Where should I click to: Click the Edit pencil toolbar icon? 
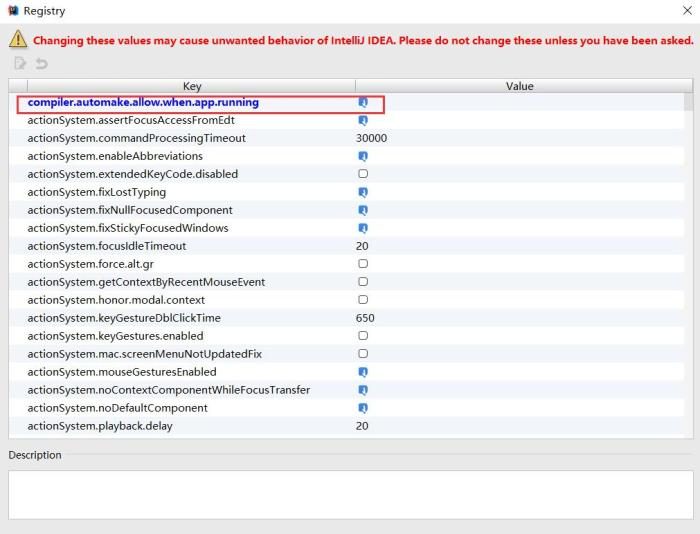tap(20, 64)
